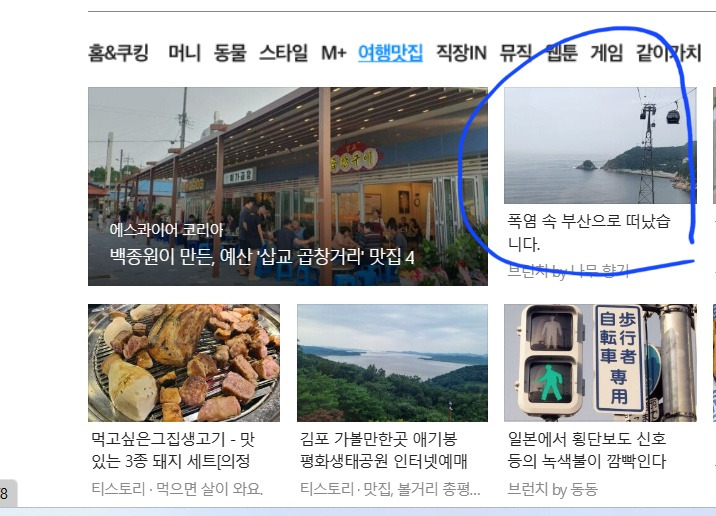Select the 여행맛집 tab
Viewport: 716px width, 516px height.
coord(390,53)
